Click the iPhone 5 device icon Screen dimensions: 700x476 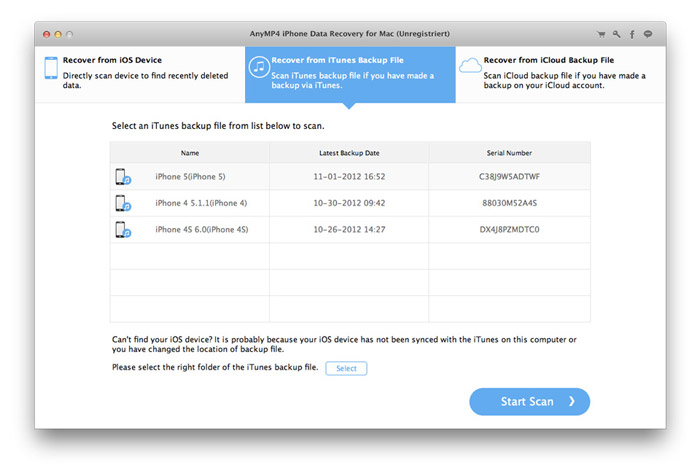tap(123, 177)
